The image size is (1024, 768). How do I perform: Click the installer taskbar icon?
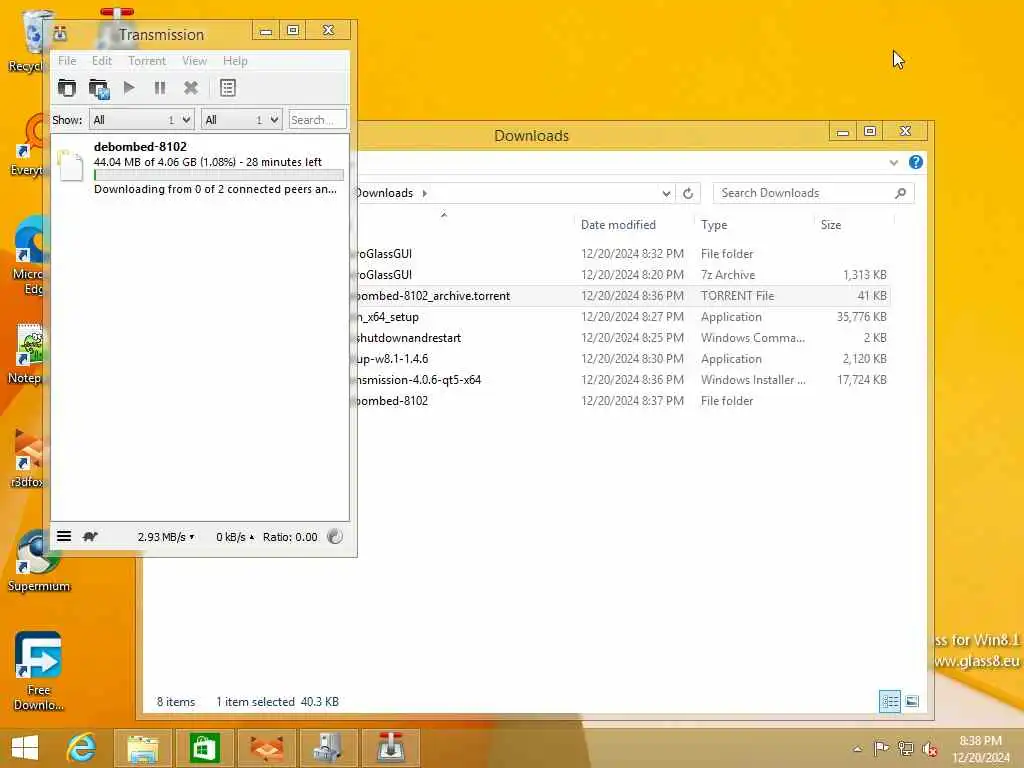click(328, 748)
